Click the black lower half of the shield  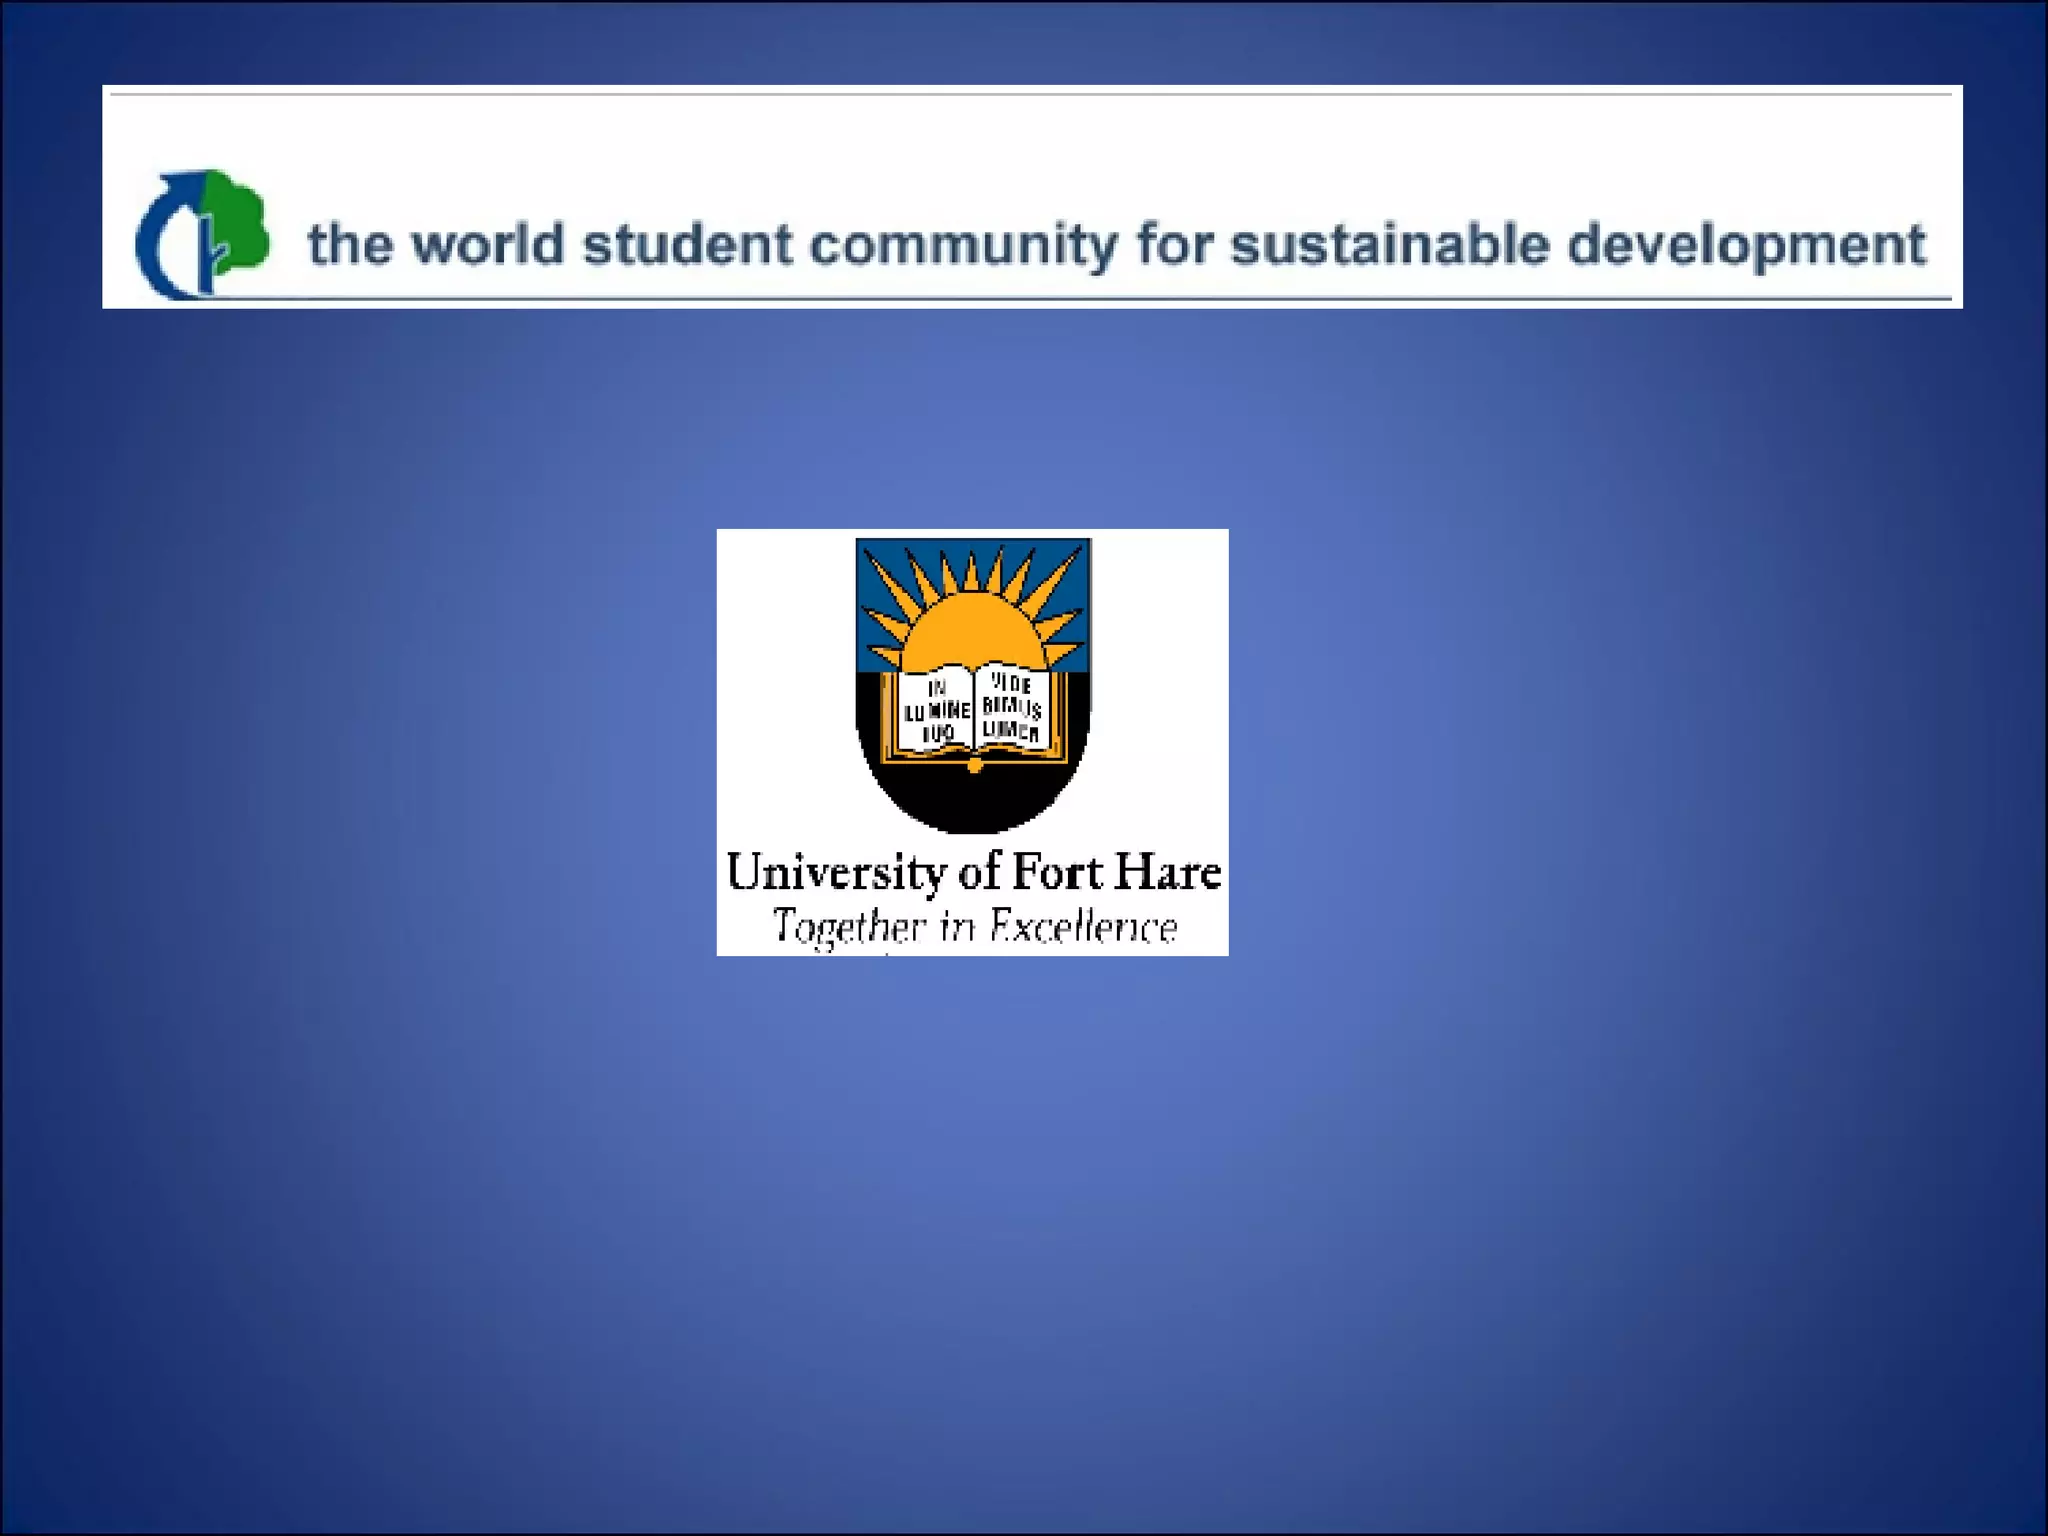972,795
